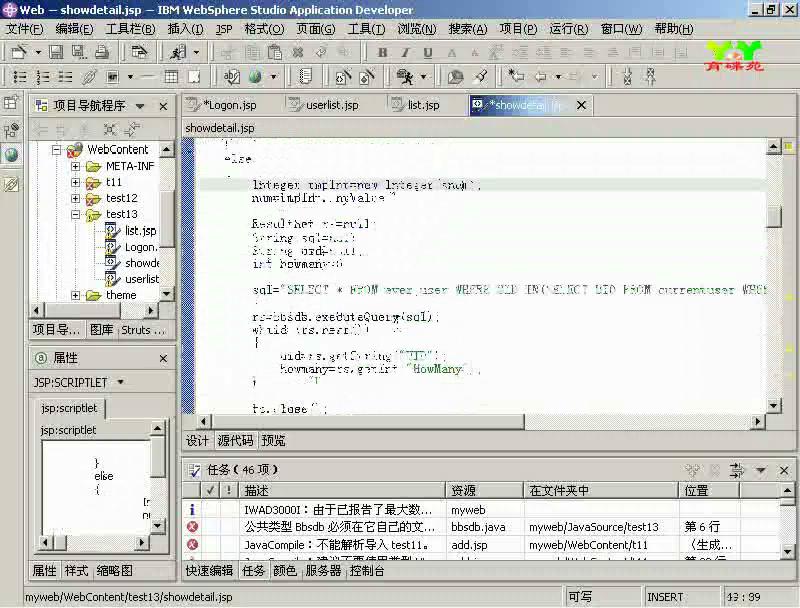Expand the theme folder
The image size is (800, 608).
click(x=75, y=295)
